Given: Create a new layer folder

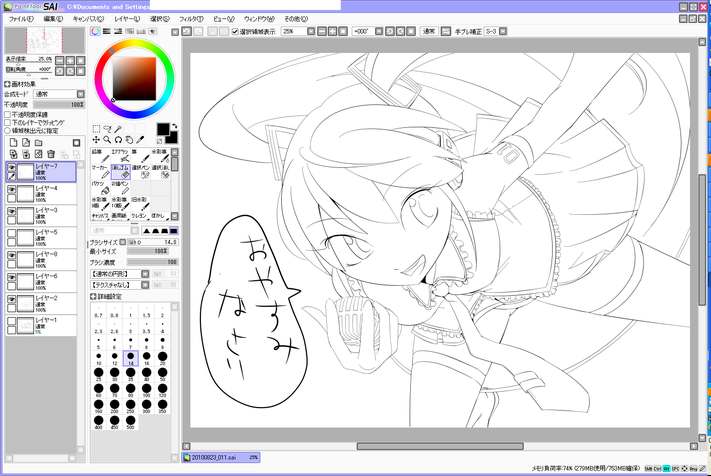Looking at the screenshot, I should coord(39,143).
